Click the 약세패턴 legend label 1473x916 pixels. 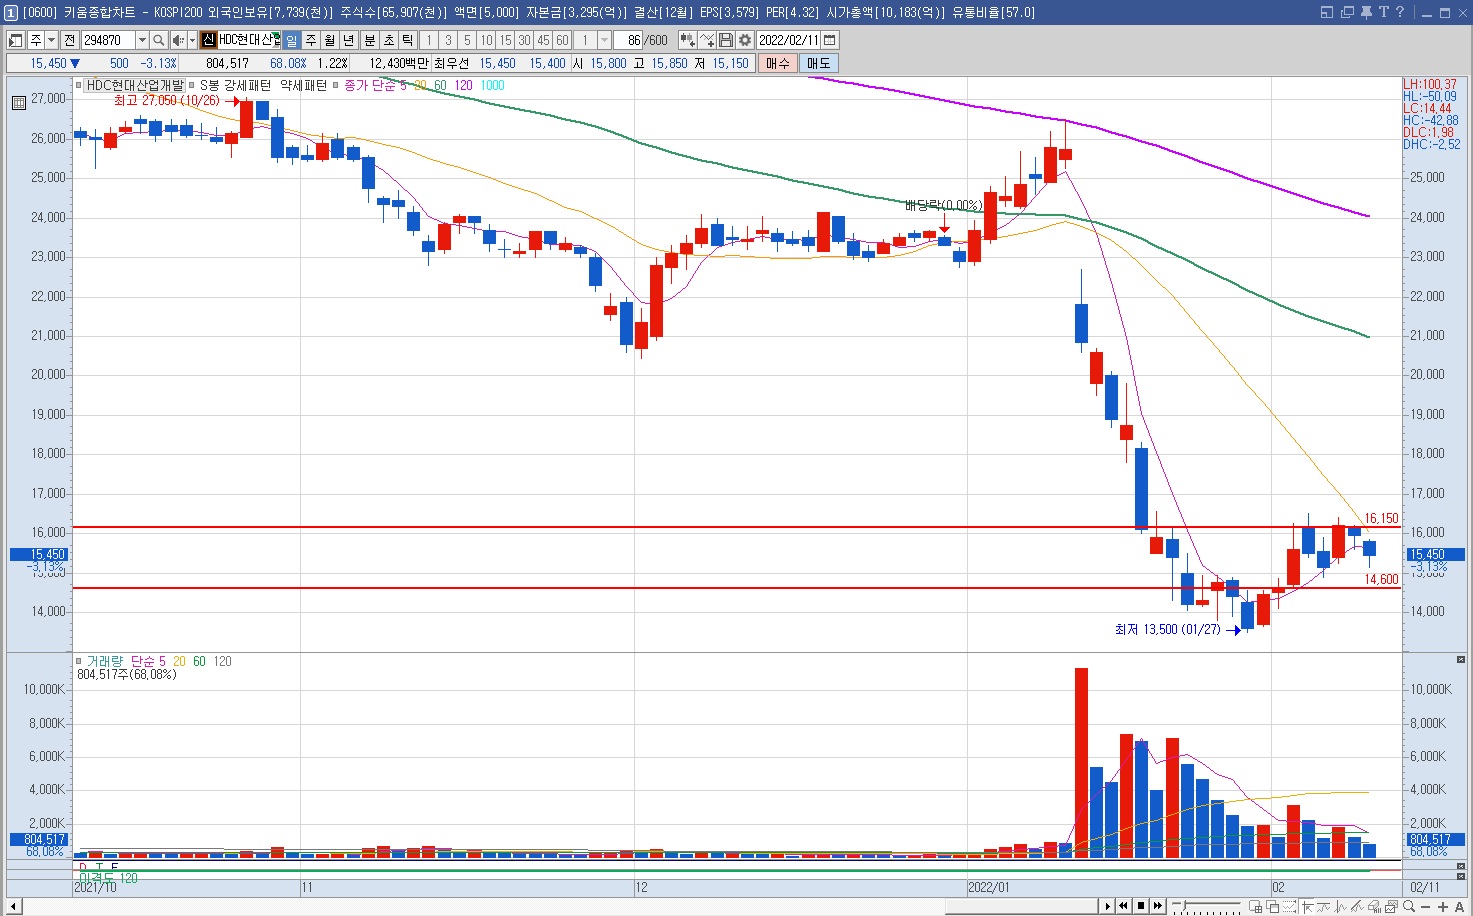click(x=303, y=85)
